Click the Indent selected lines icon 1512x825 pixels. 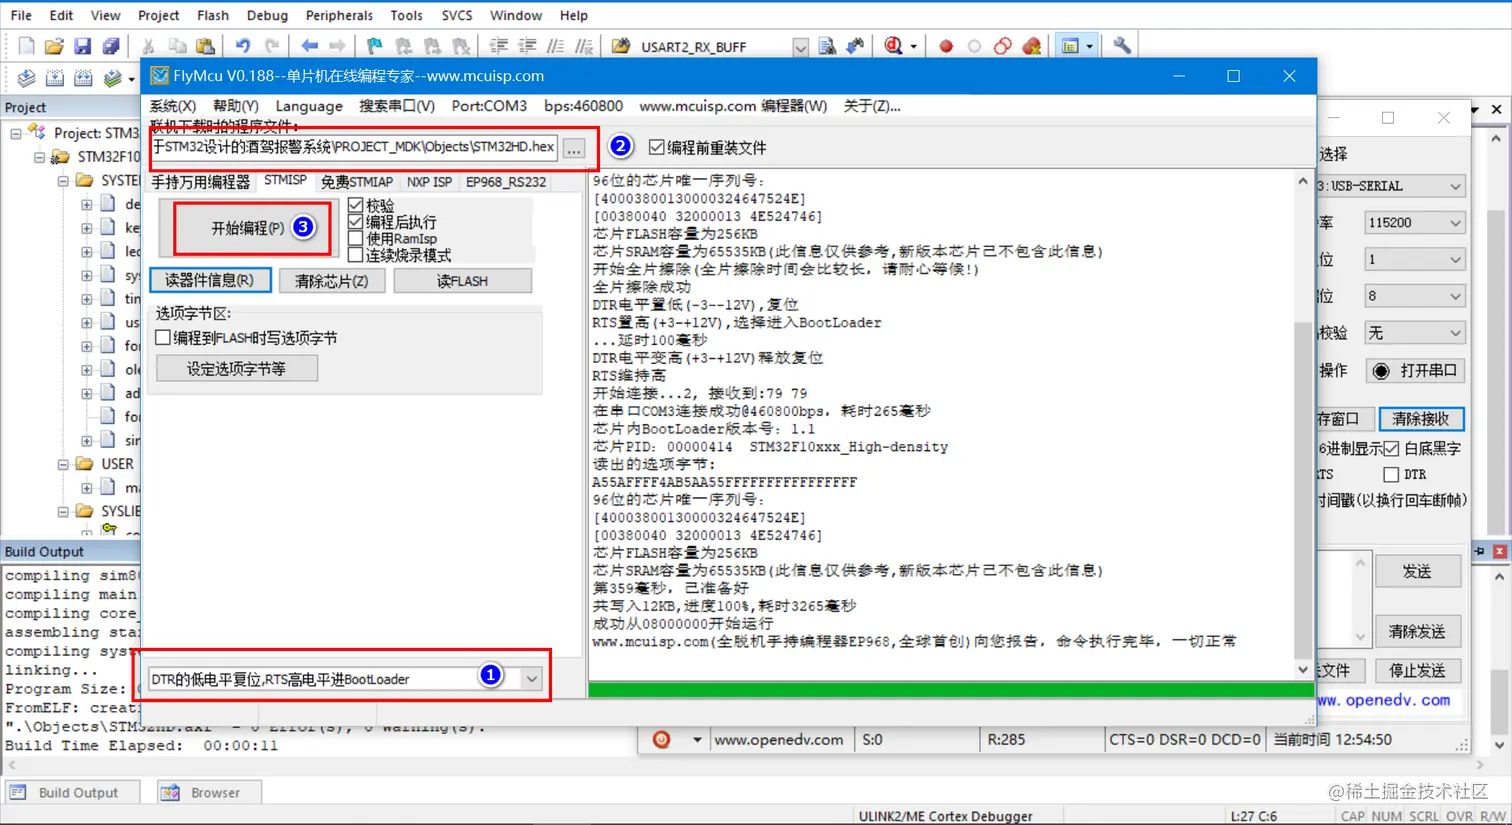498,46
